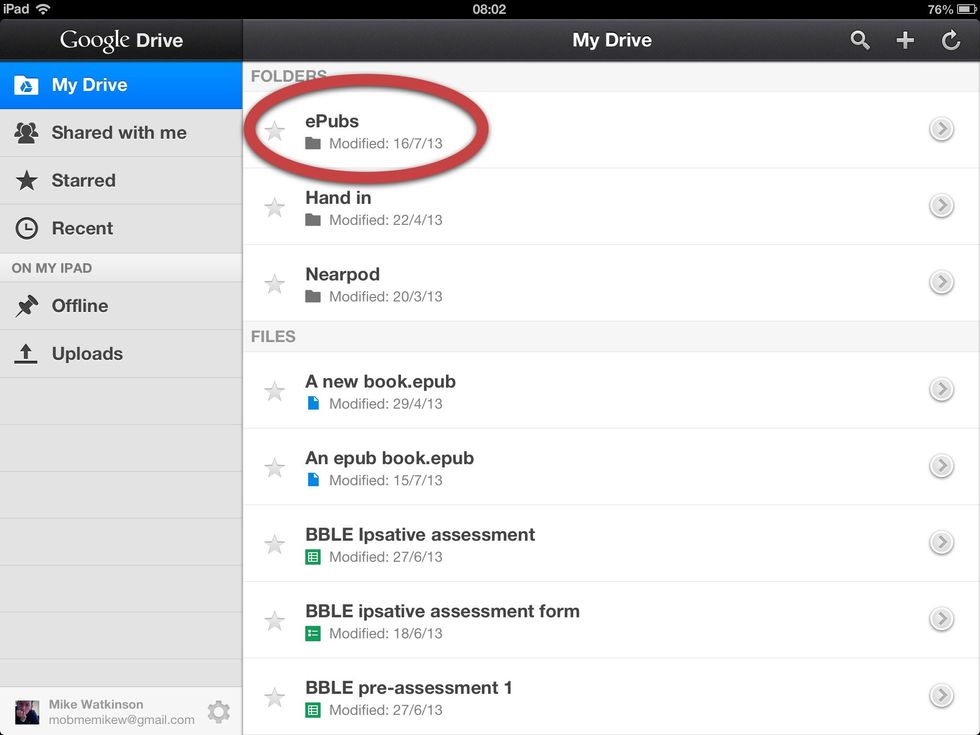The height and width of the screenshot is (735, 980).
Task: Show Starred items
Action: coord(121,181)
